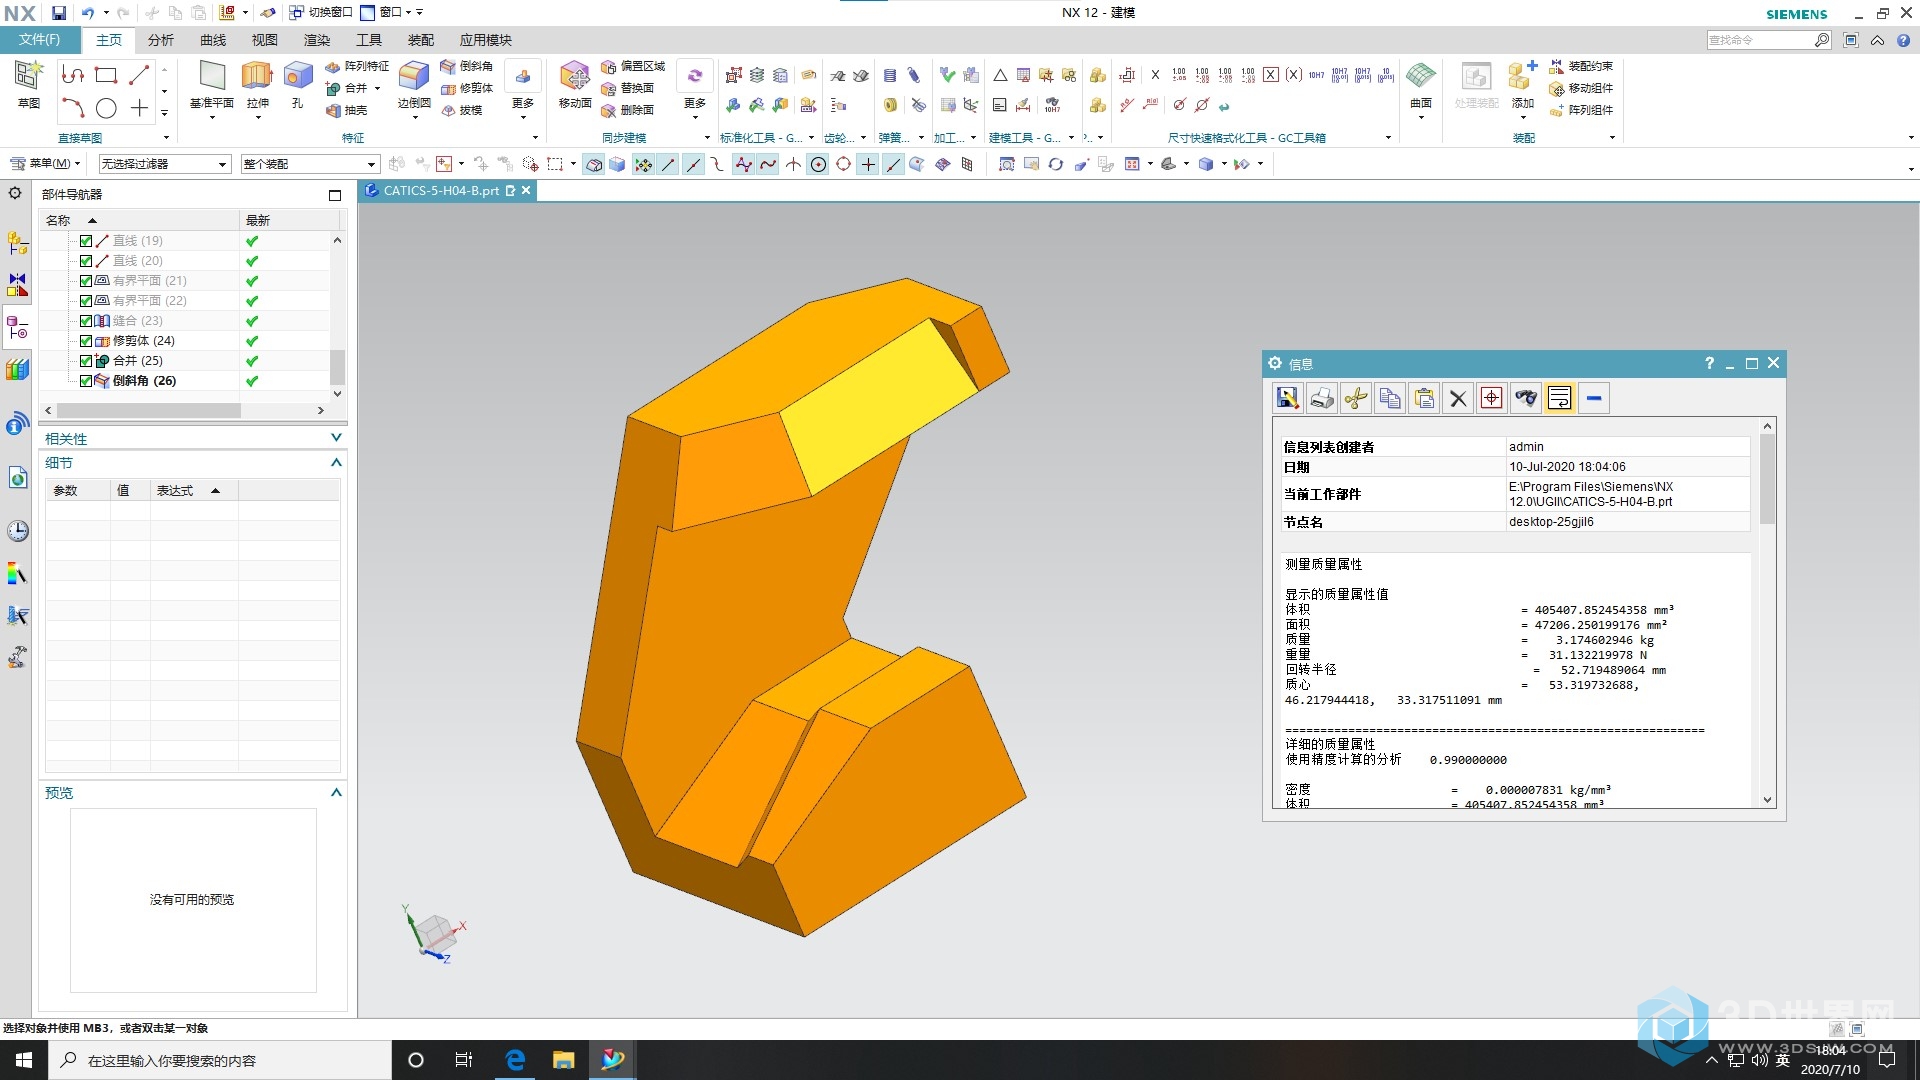Collapse the 细节 section
The image size is (1920, 1080).
[336, 462]
